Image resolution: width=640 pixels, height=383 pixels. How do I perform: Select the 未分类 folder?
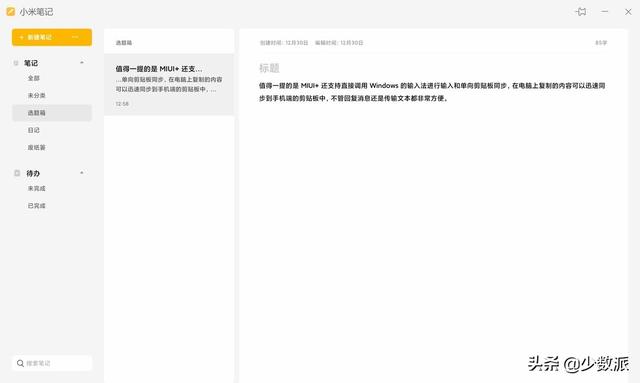[x=36, y=95]
